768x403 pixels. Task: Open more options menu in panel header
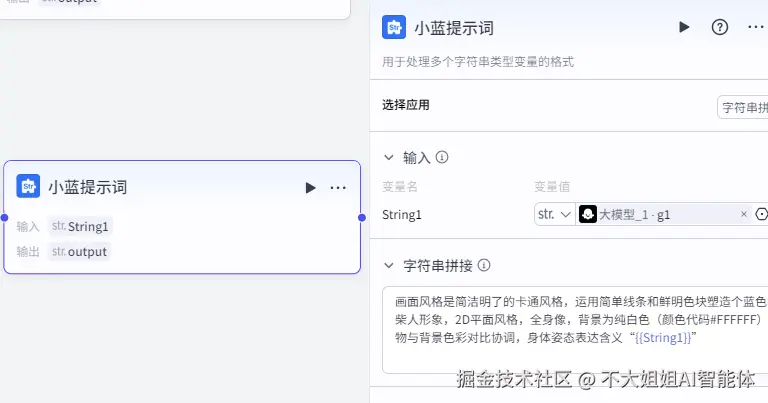coord(756,27)
